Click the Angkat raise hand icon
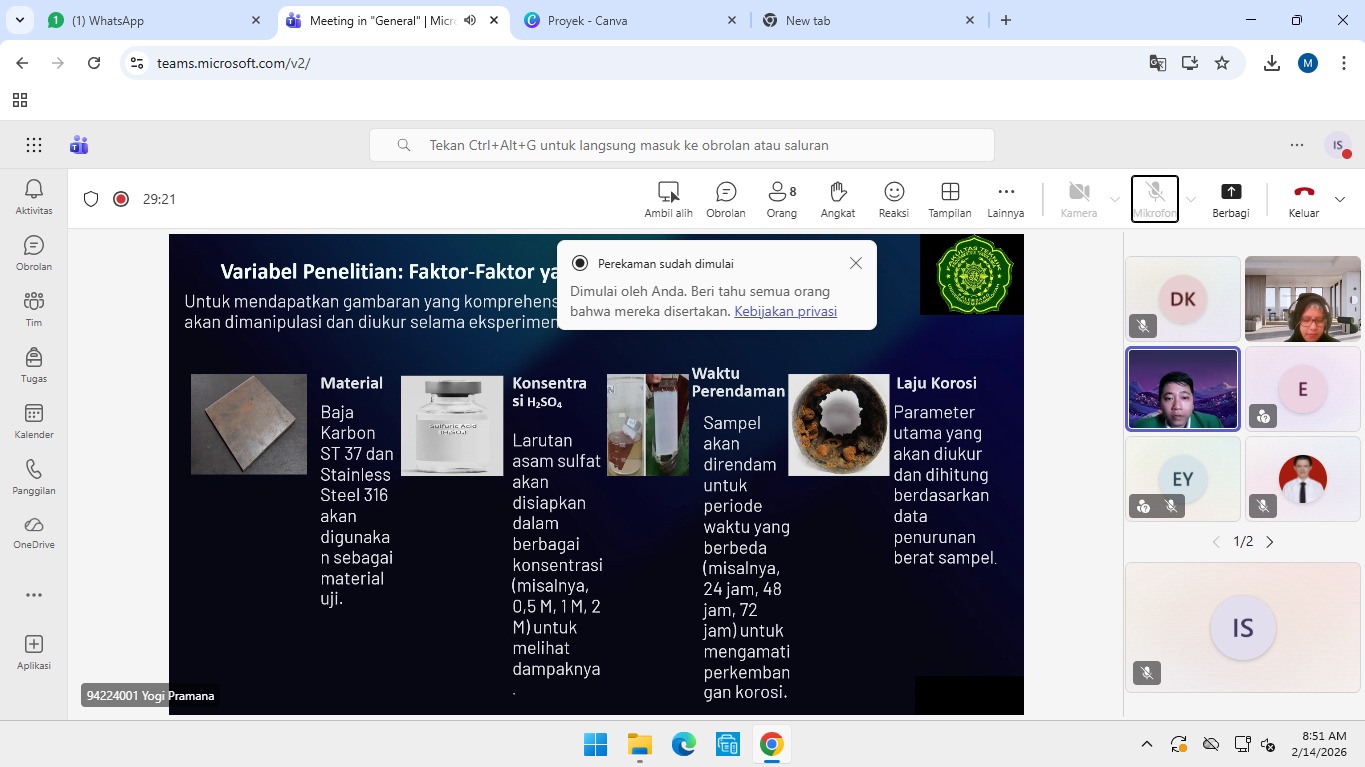 (838, 199)
